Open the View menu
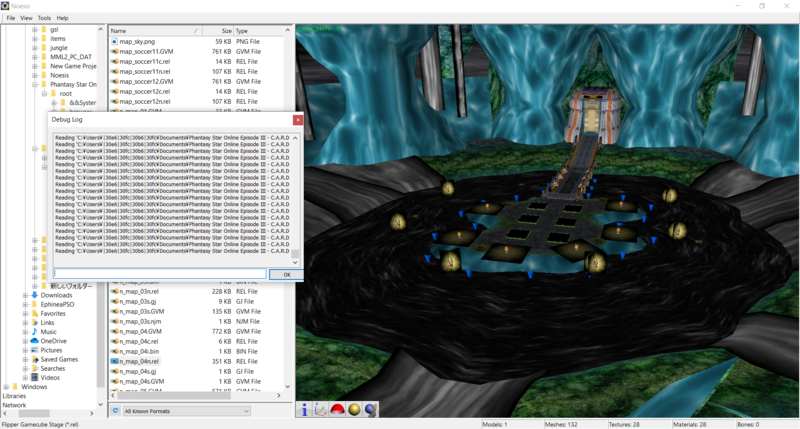 (27, 18)
